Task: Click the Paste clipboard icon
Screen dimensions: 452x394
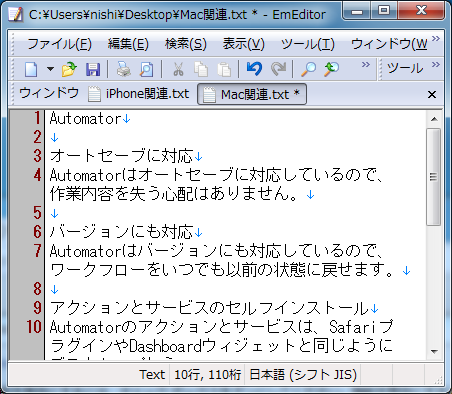Action: click(224, 69)
